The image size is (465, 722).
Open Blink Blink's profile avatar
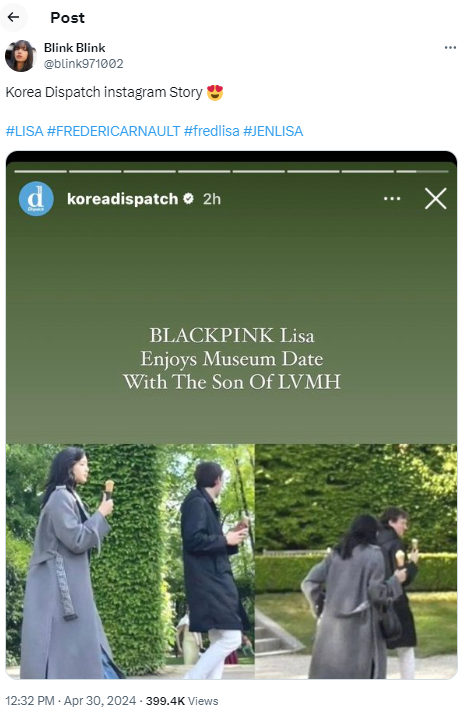(20, 56)
